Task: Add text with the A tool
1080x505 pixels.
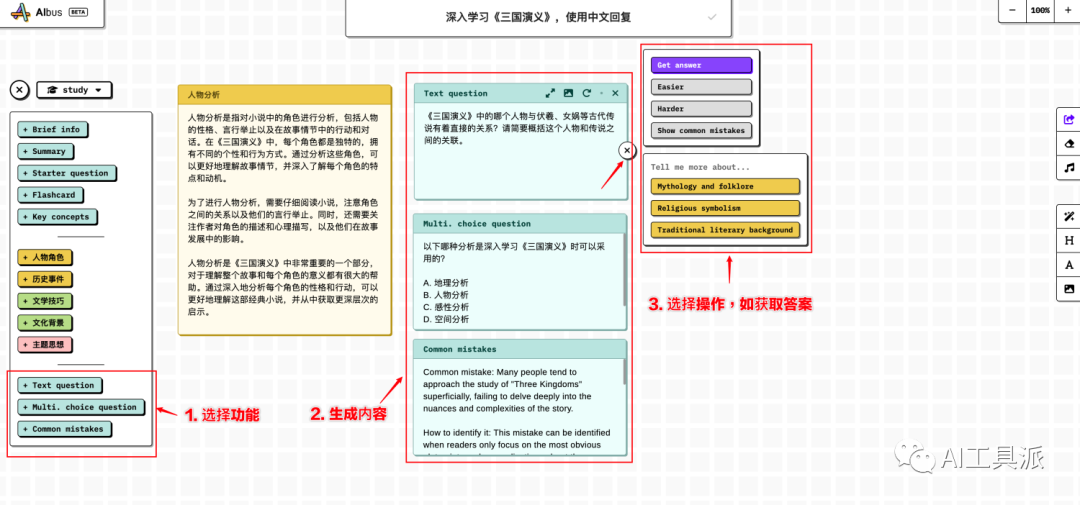Action: coord(1069,265)
